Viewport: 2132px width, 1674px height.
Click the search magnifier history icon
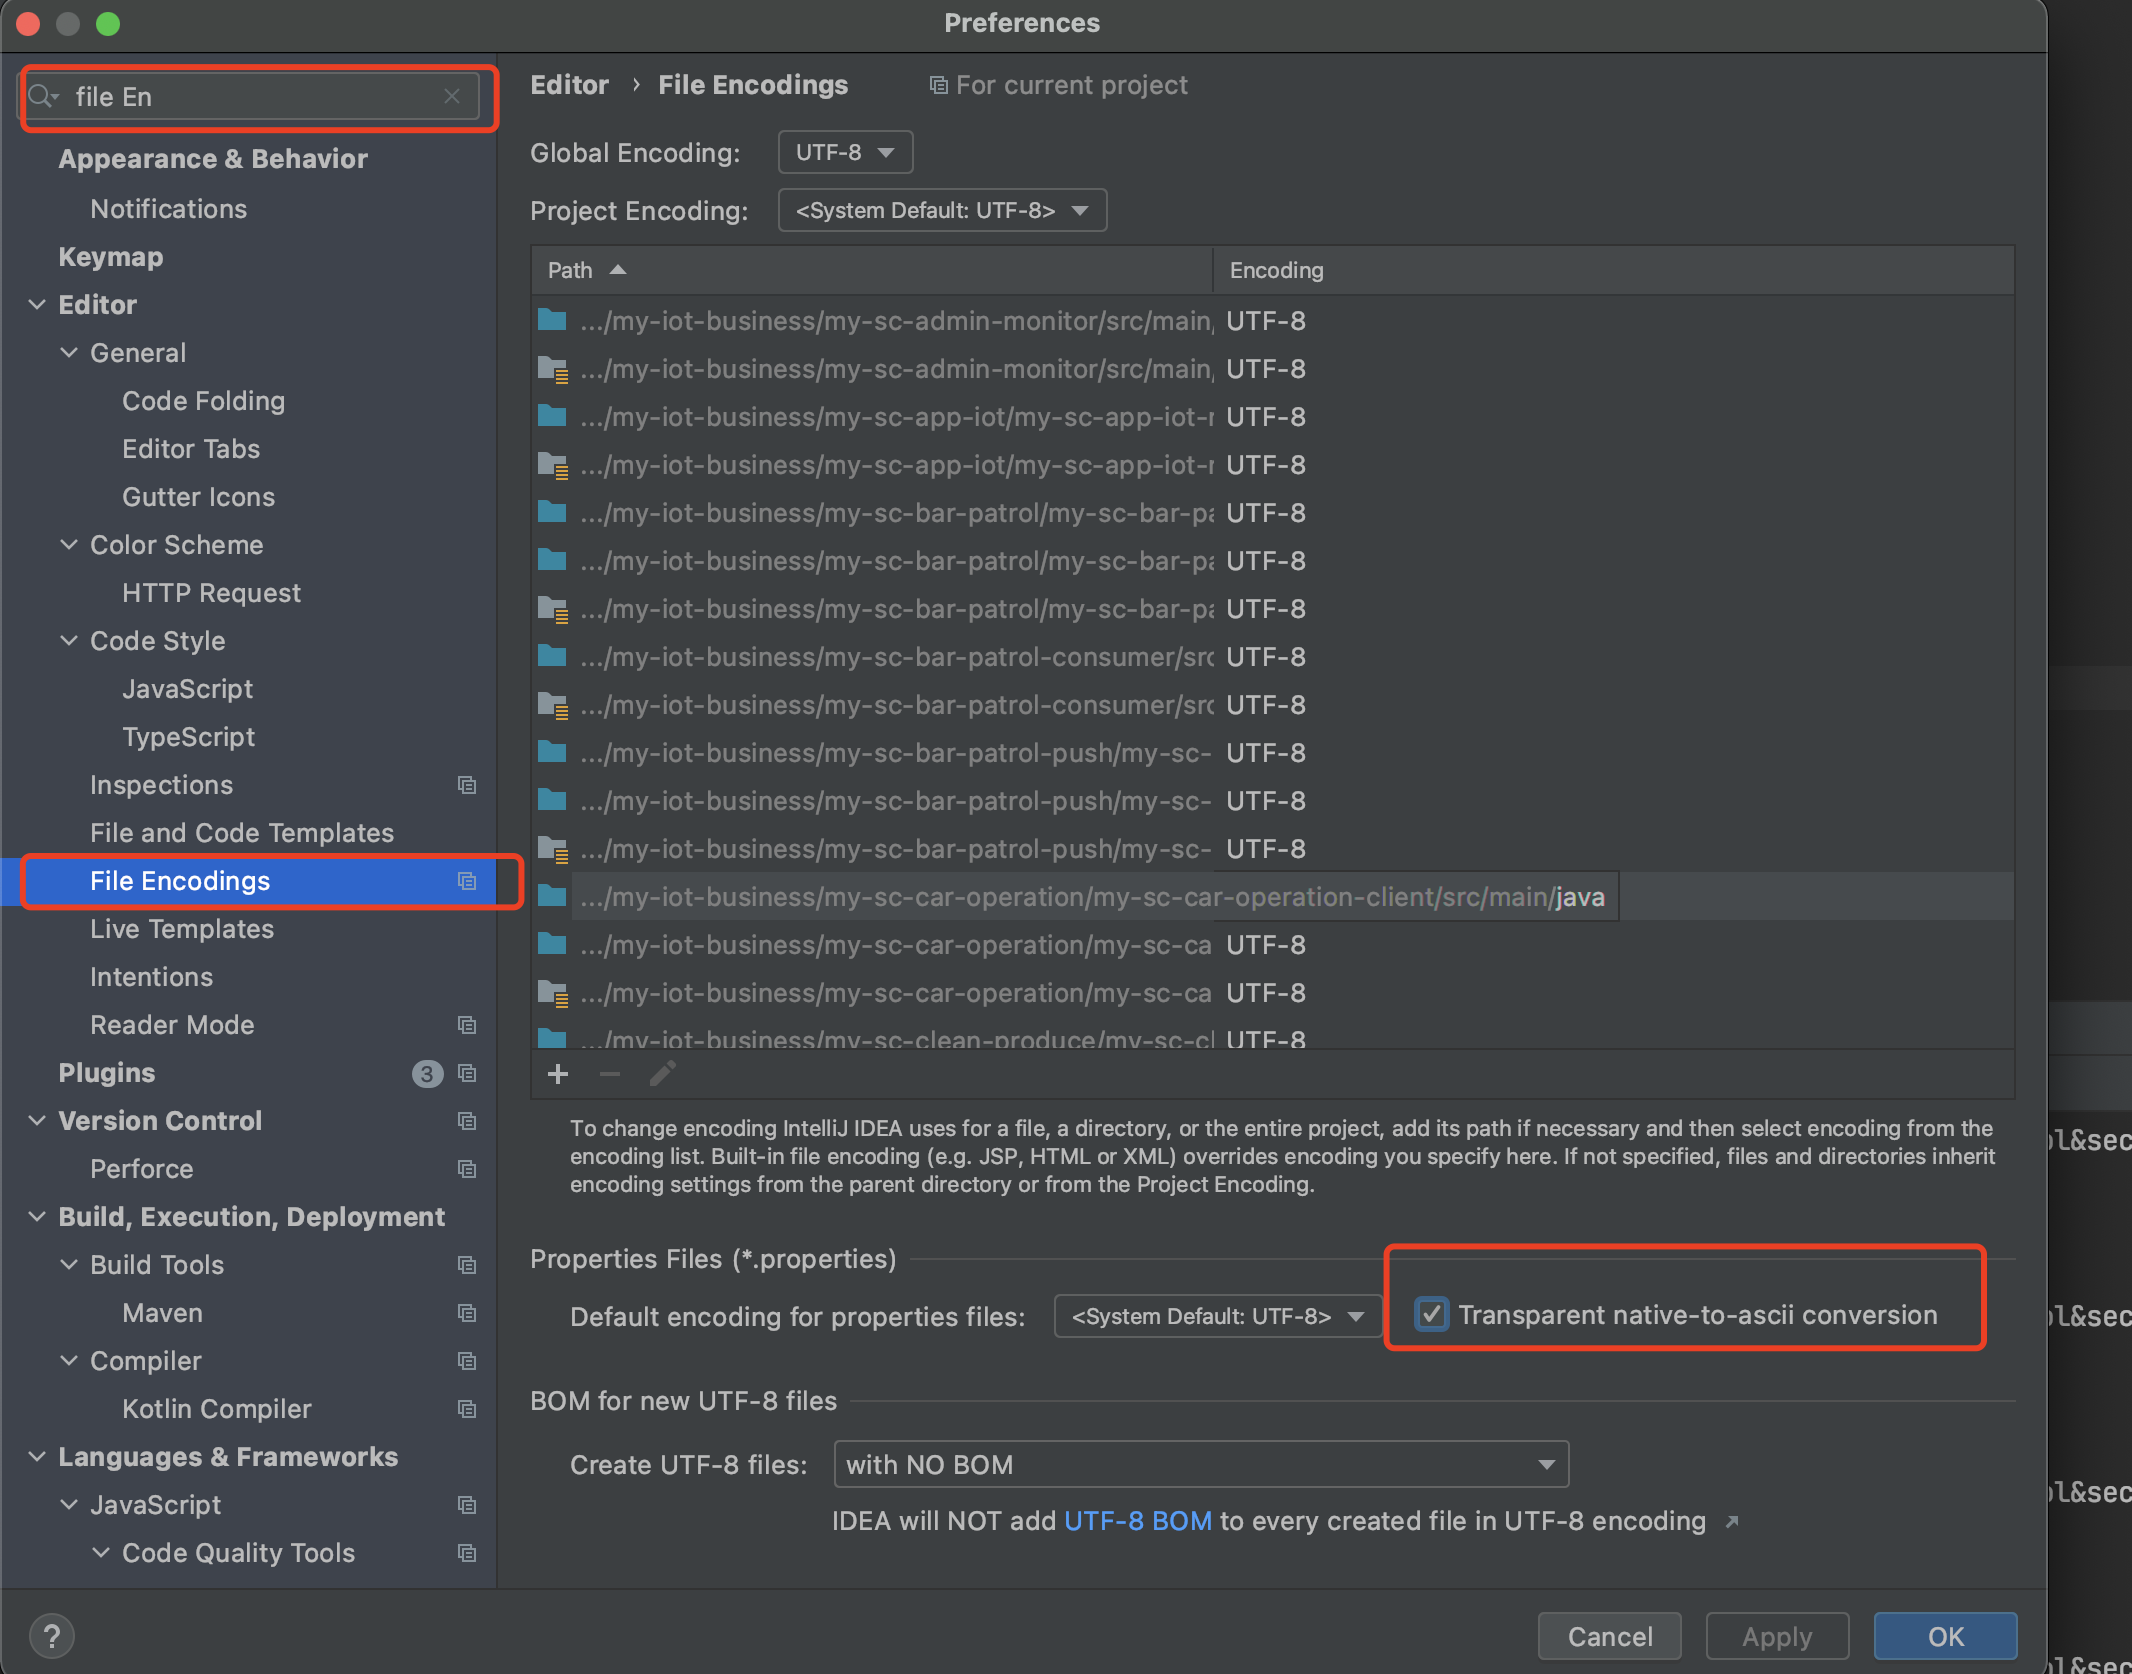tap(43, 96)
